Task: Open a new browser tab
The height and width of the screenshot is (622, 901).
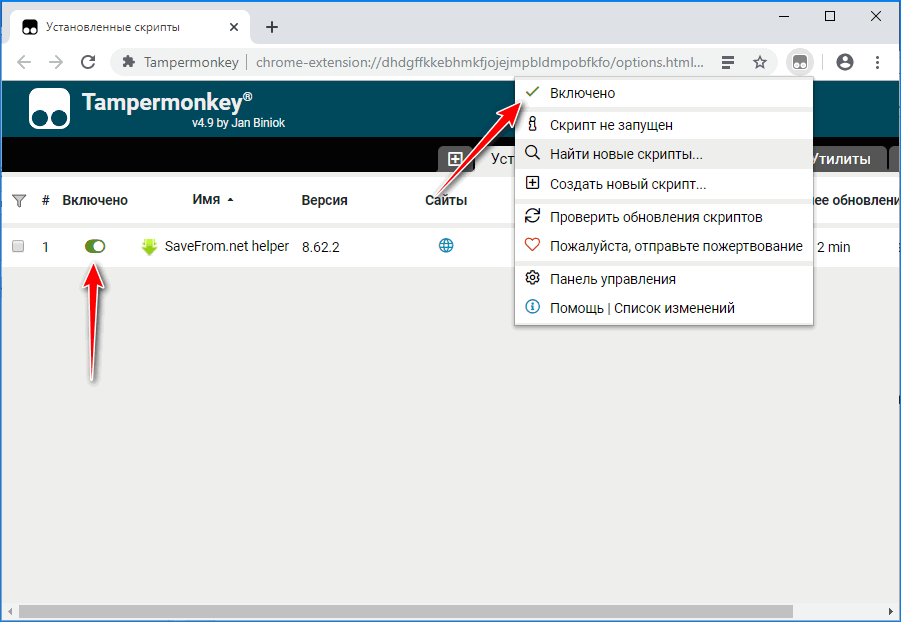Action: [x=272, y=27]
